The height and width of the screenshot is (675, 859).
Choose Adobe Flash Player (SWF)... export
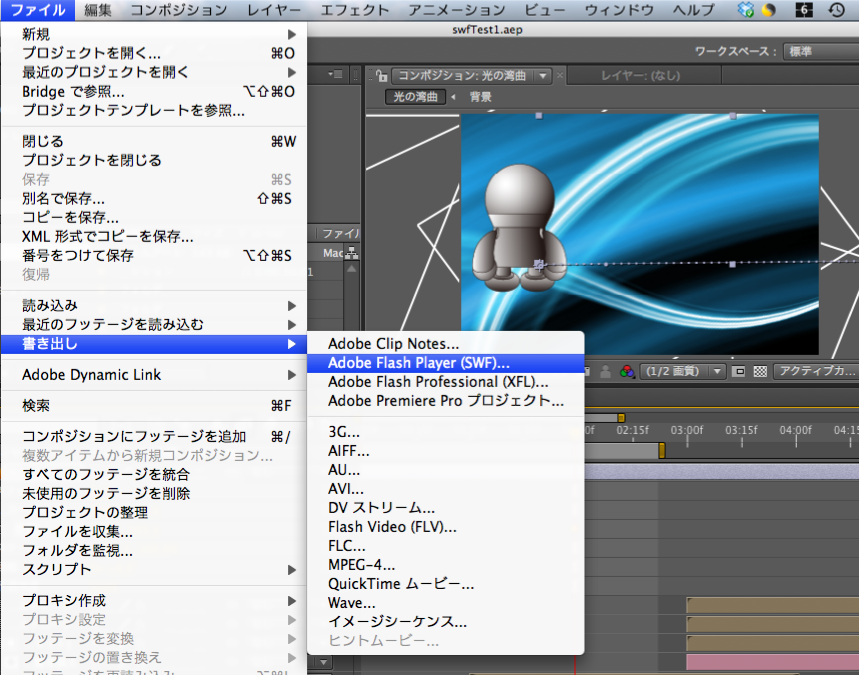tap(445, 363)
